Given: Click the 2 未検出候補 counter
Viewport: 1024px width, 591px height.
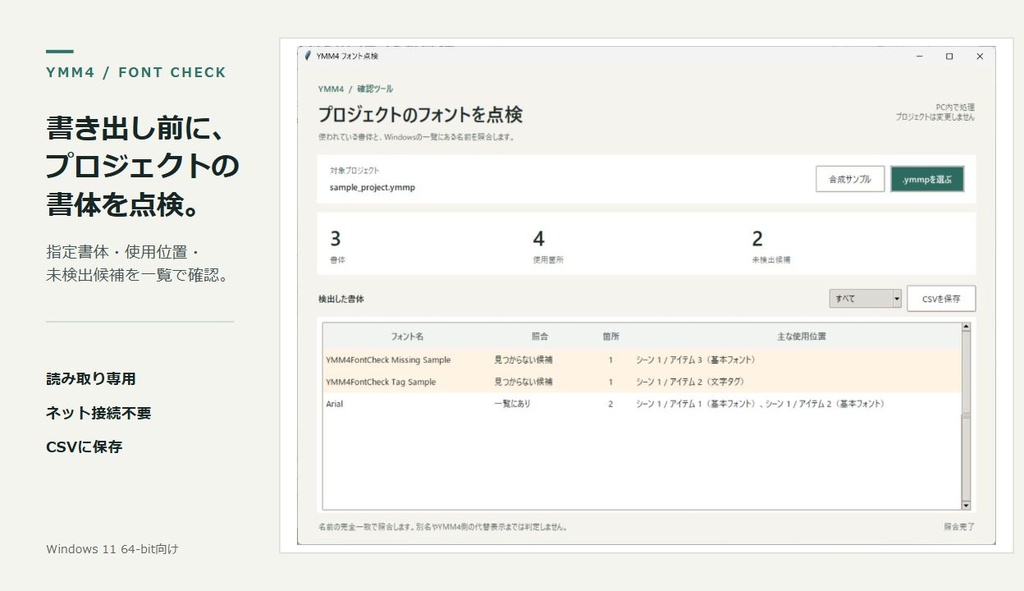Looking at the screenshot, I should tap(771, 246).
